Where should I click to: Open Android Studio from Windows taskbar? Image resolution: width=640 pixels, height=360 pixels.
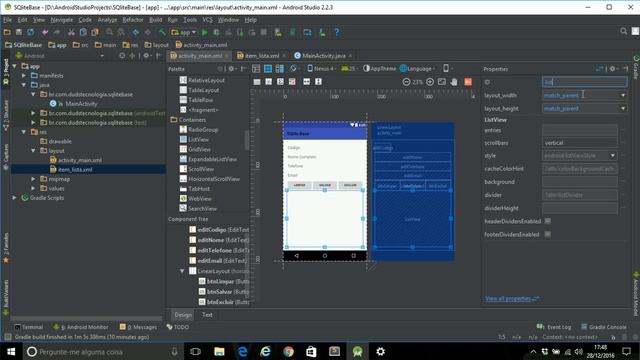coord(358,351)
